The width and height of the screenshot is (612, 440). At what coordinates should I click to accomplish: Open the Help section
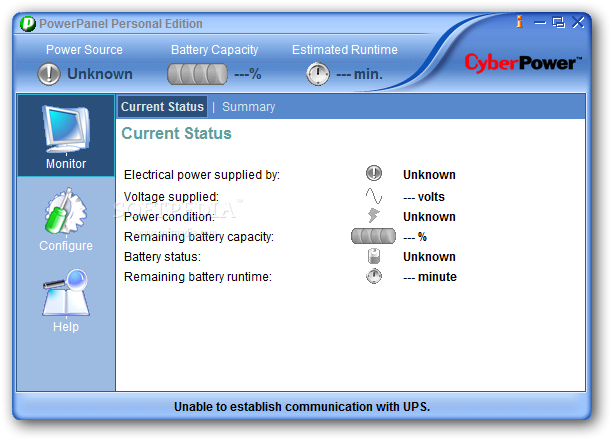pyautogui.click(x=66, y=301)
